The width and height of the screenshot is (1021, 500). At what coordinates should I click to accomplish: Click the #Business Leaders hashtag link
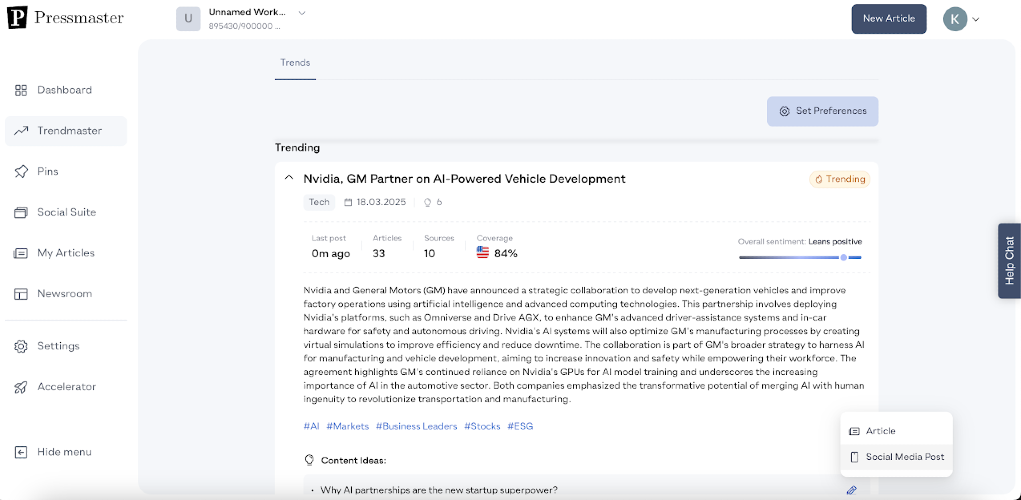[417, 426]
